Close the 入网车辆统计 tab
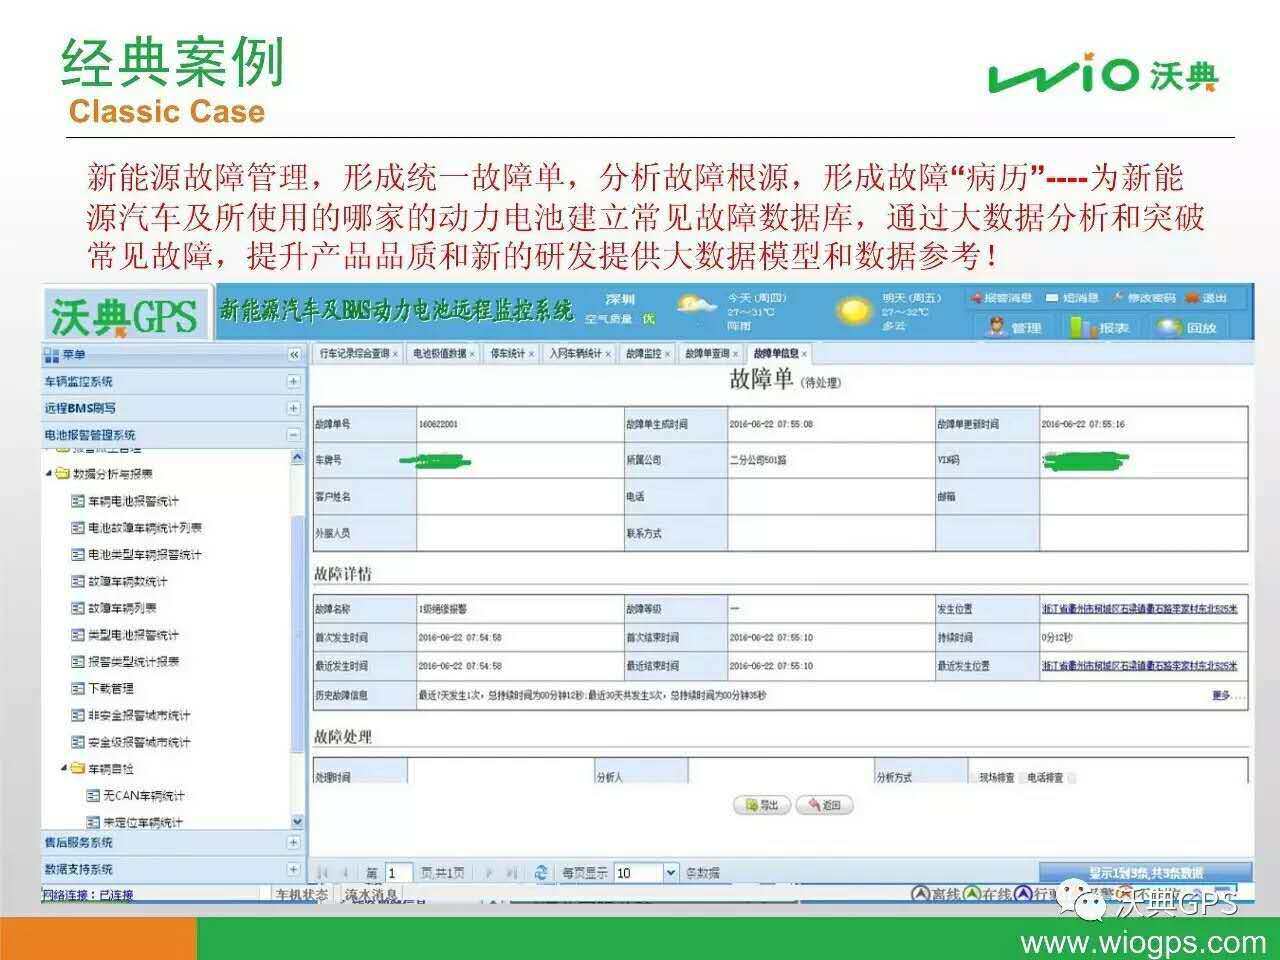This screenshot has width=1280, height=960. 608,354
